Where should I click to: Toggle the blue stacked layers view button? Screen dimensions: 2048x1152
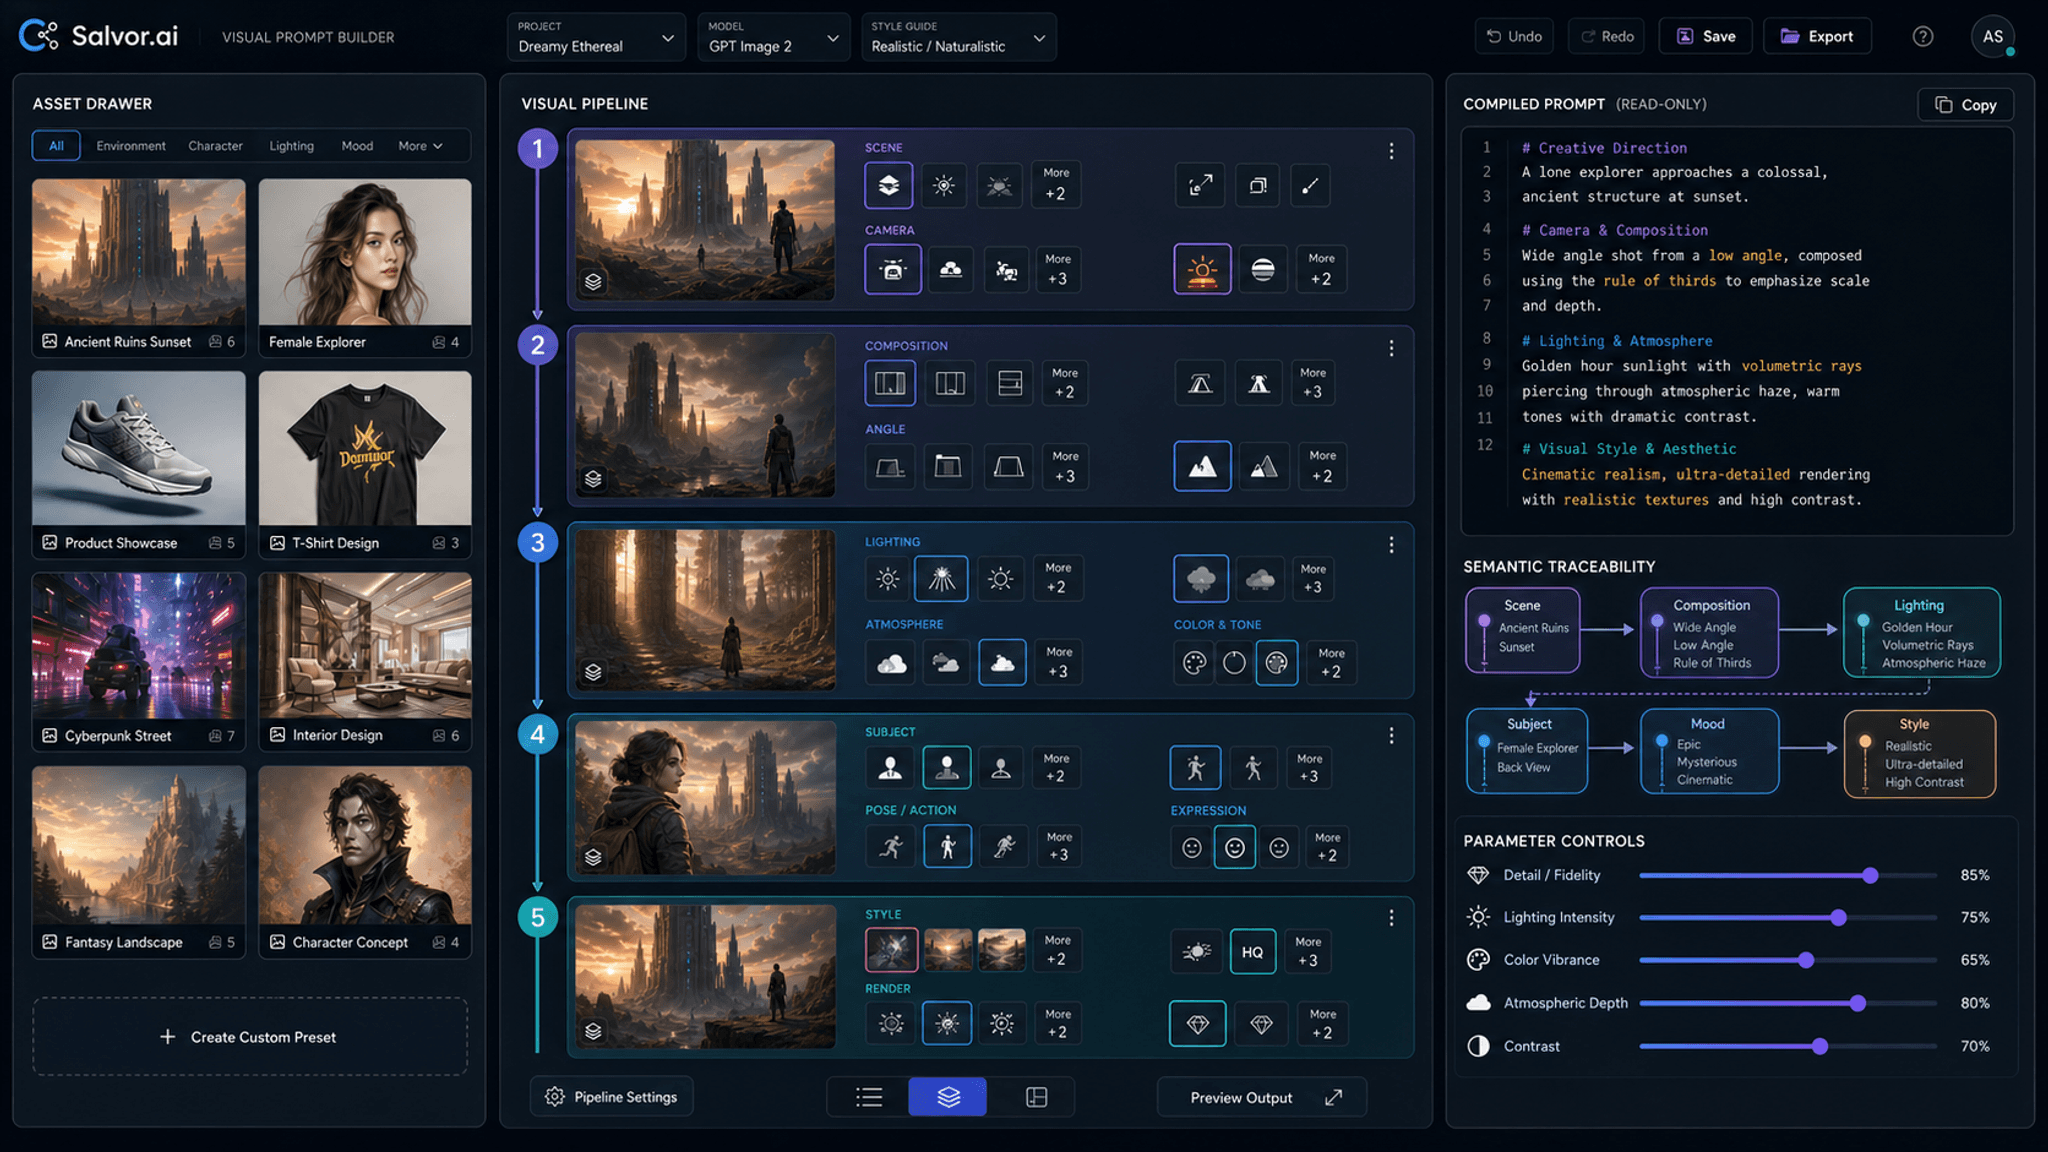948,1098
